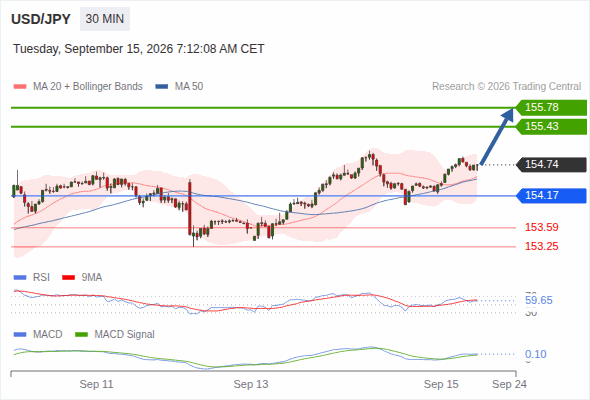Click the Sep 15 date marker
The height and width of the screenshot is (400, 590).
tap(441, 384)
